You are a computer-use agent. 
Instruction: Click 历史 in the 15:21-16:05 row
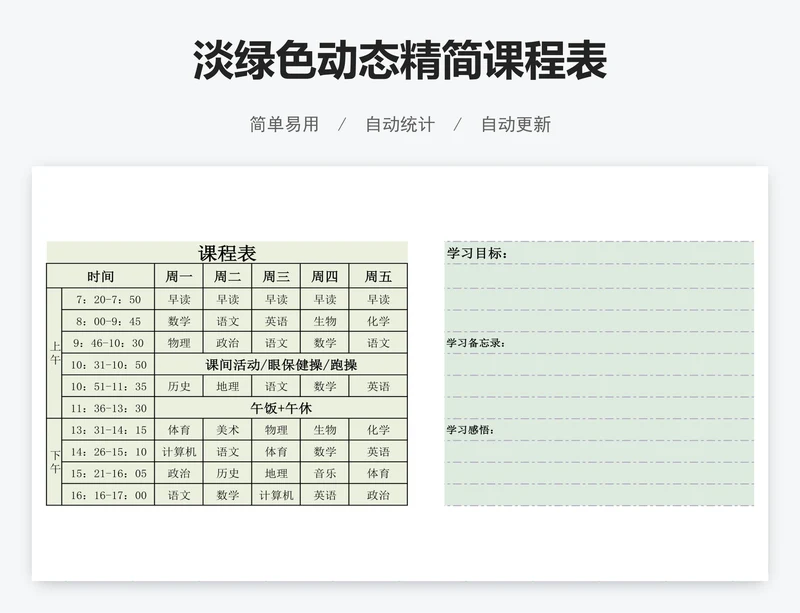point(228,473)
